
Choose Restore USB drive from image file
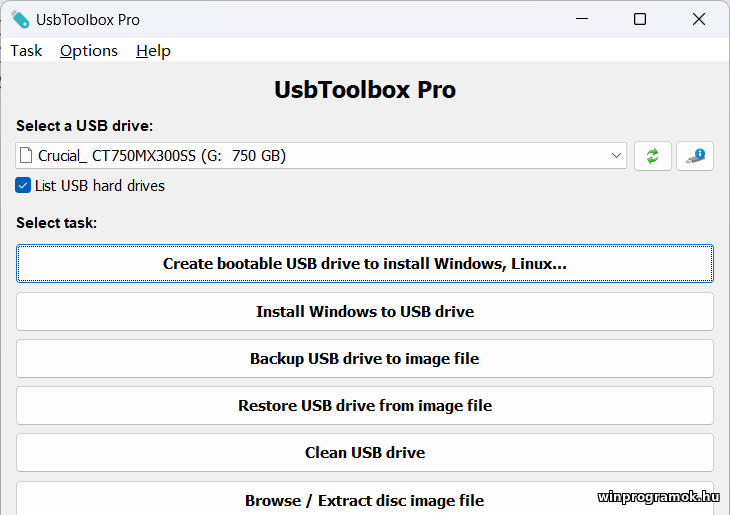click(x=365, y=406)
